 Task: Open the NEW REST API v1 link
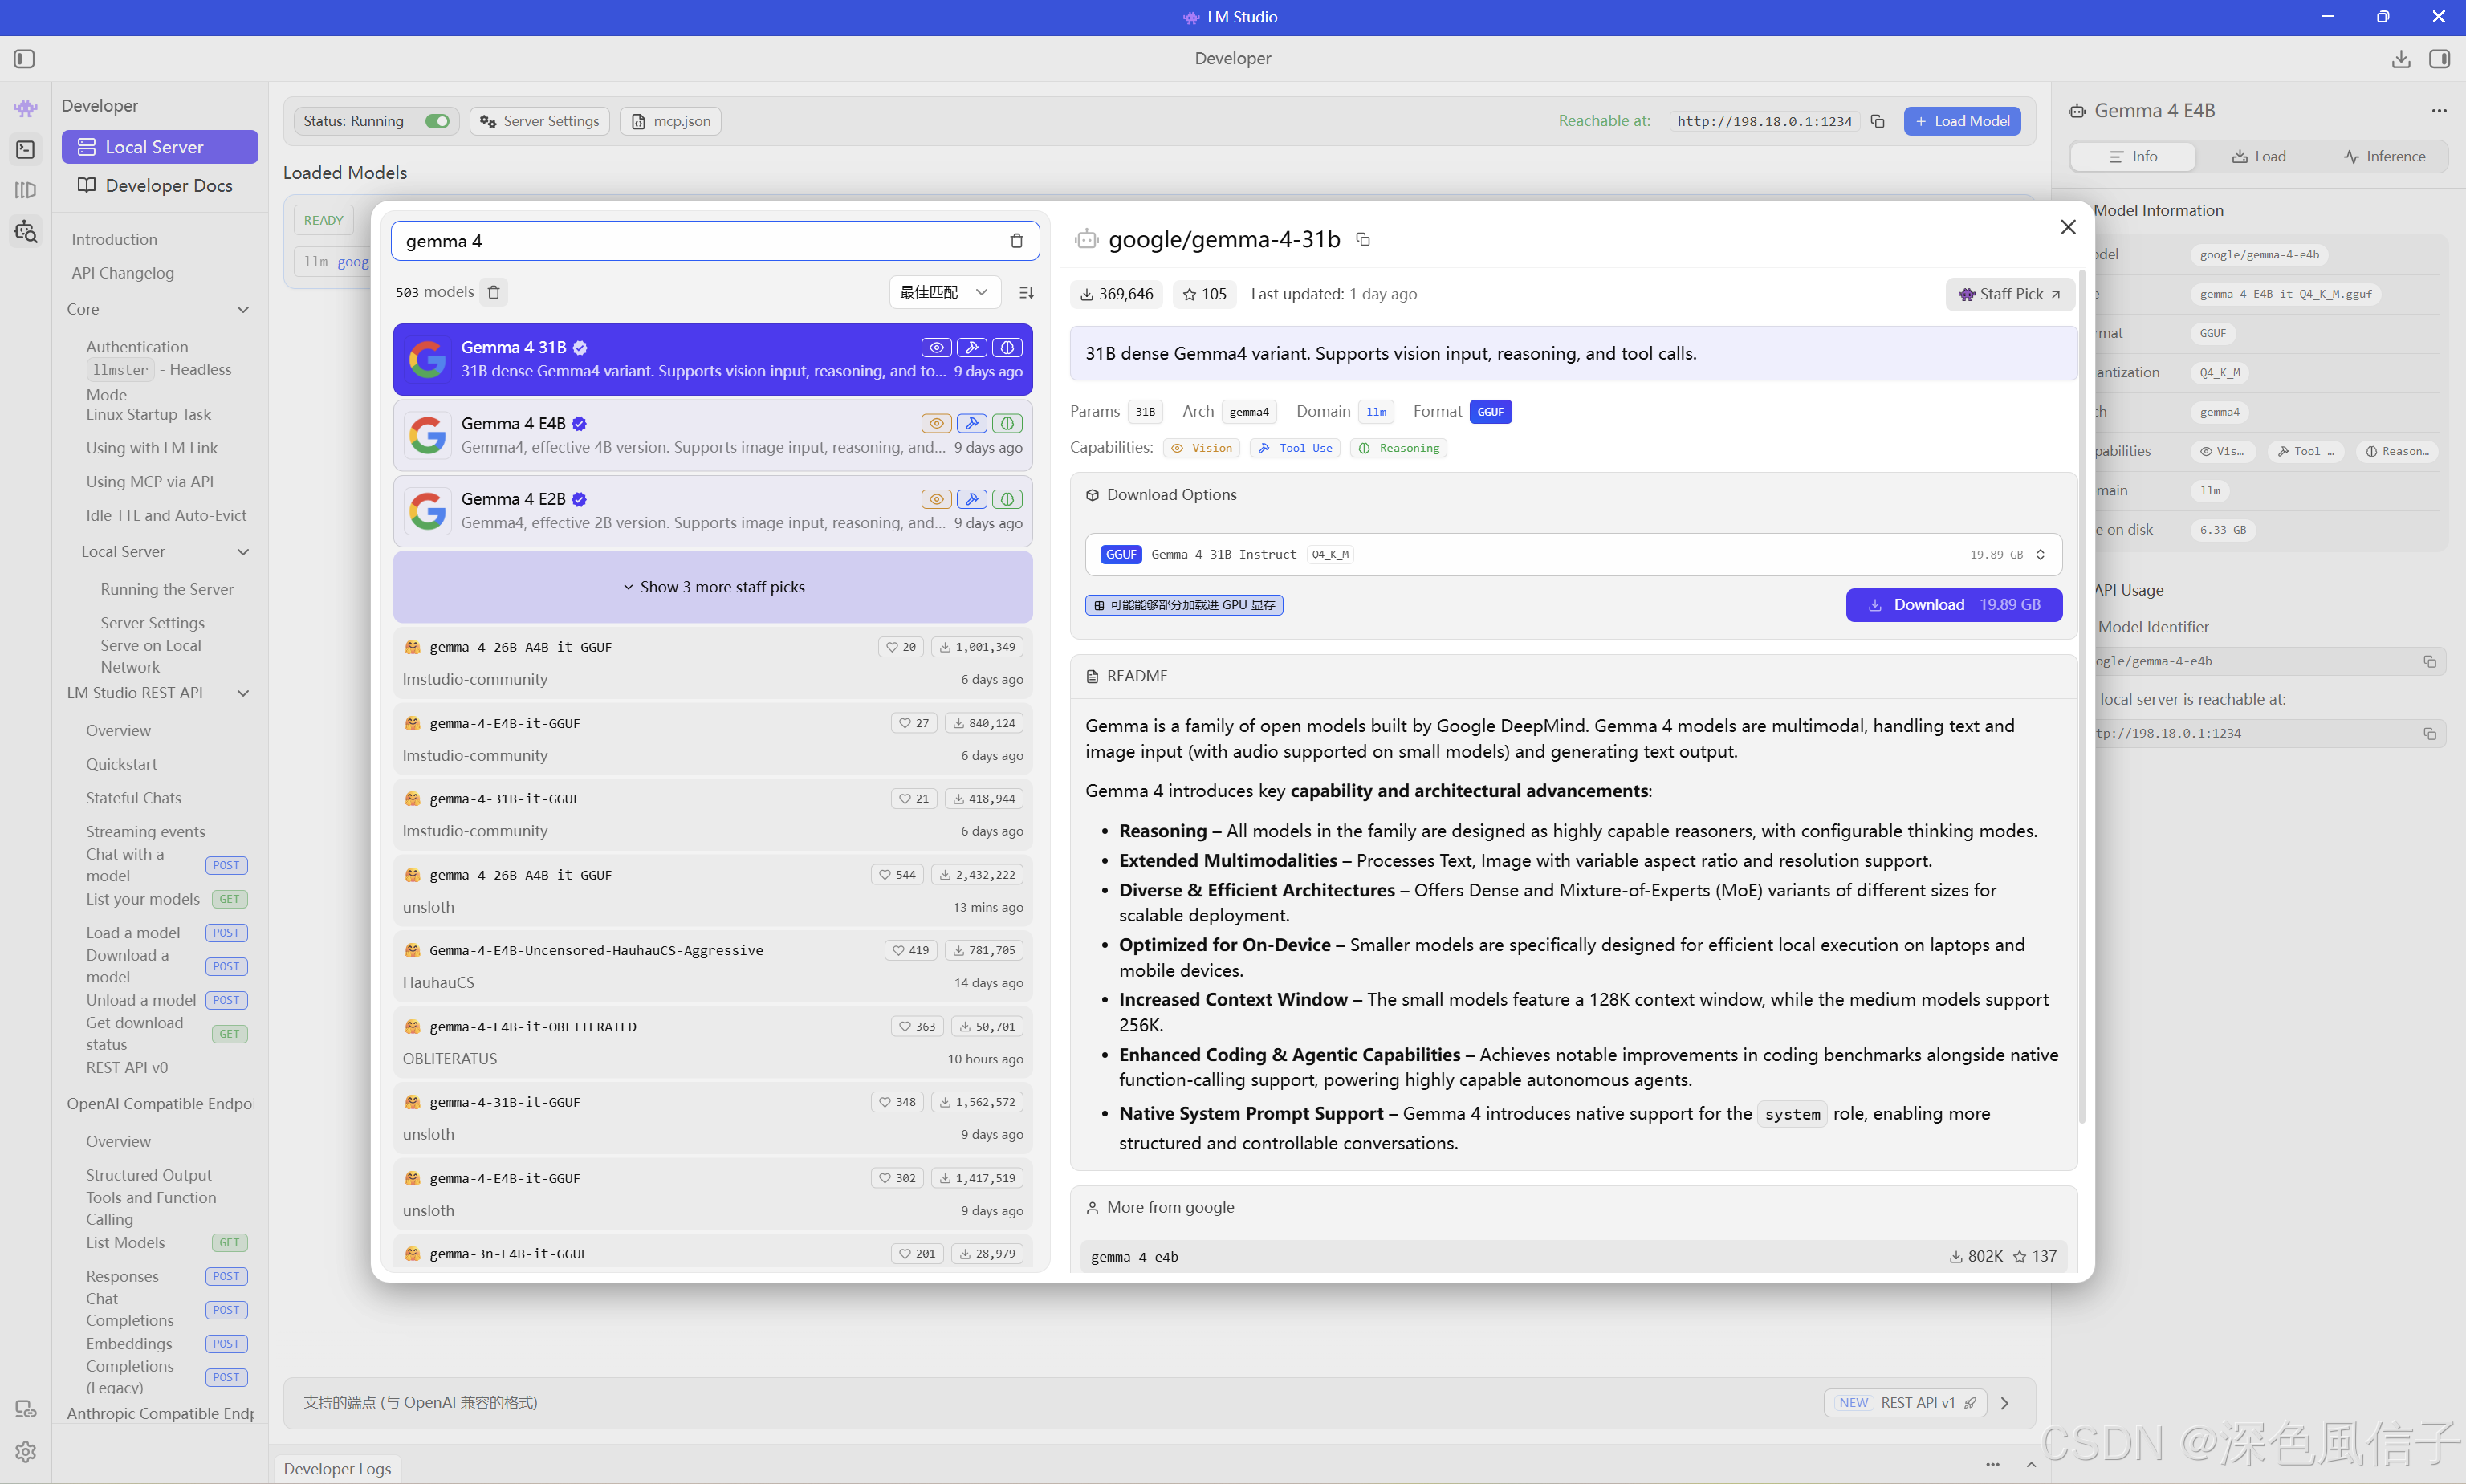[1905, 1403]
